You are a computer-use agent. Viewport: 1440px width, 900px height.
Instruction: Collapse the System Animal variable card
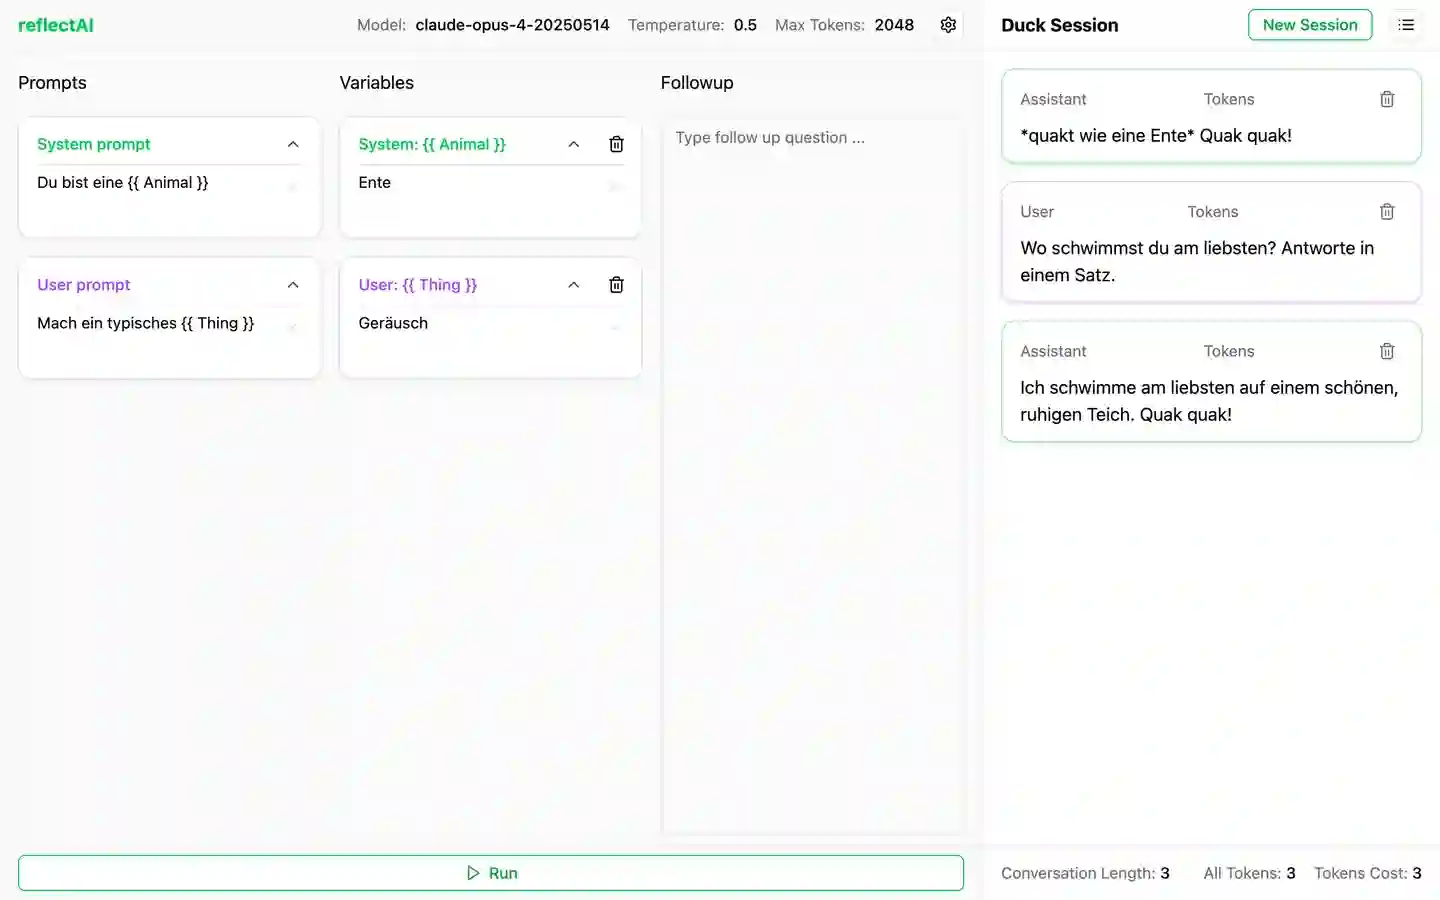point(574,144)
